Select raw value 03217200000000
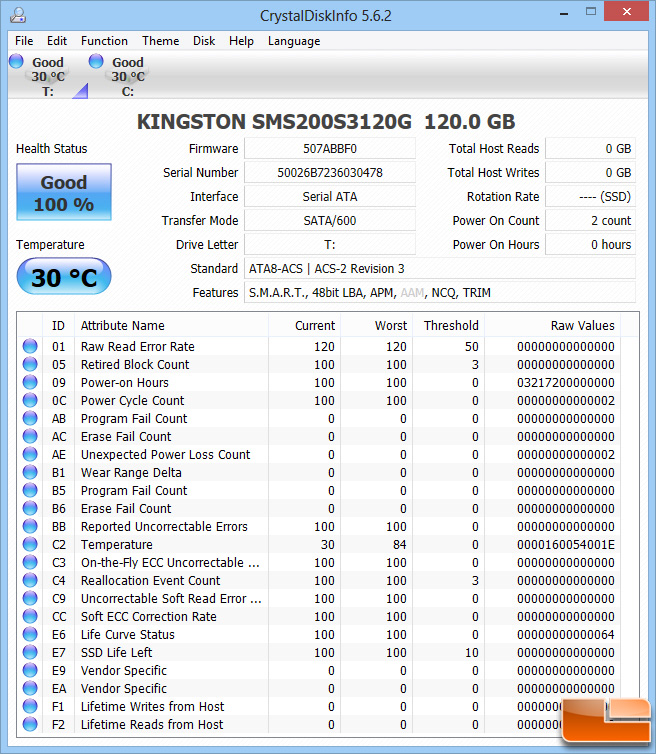The height and width of the screenshot is (754, 656). click(566, 383)
